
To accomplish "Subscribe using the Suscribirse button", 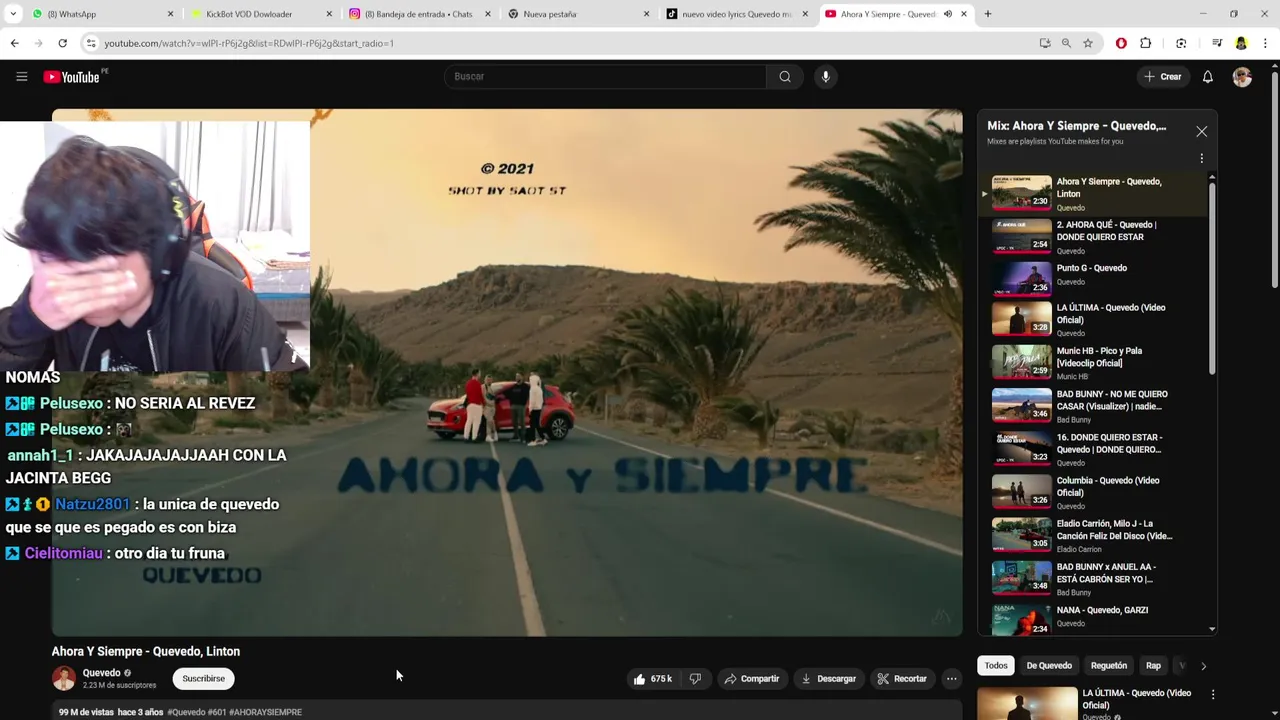I will click(x=203, y=679).
